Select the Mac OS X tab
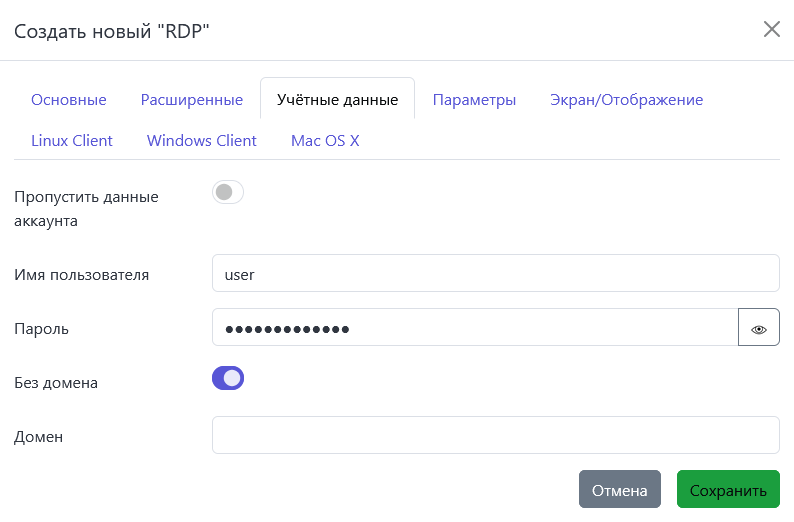The width and height of the screenshot is (794, 522). [x=325, y=141]
